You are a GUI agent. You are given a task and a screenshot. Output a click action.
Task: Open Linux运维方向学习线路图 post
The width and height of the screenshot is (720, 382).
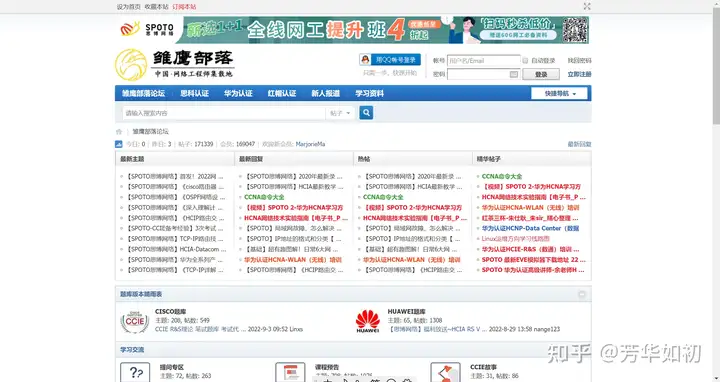pos(516,239)
